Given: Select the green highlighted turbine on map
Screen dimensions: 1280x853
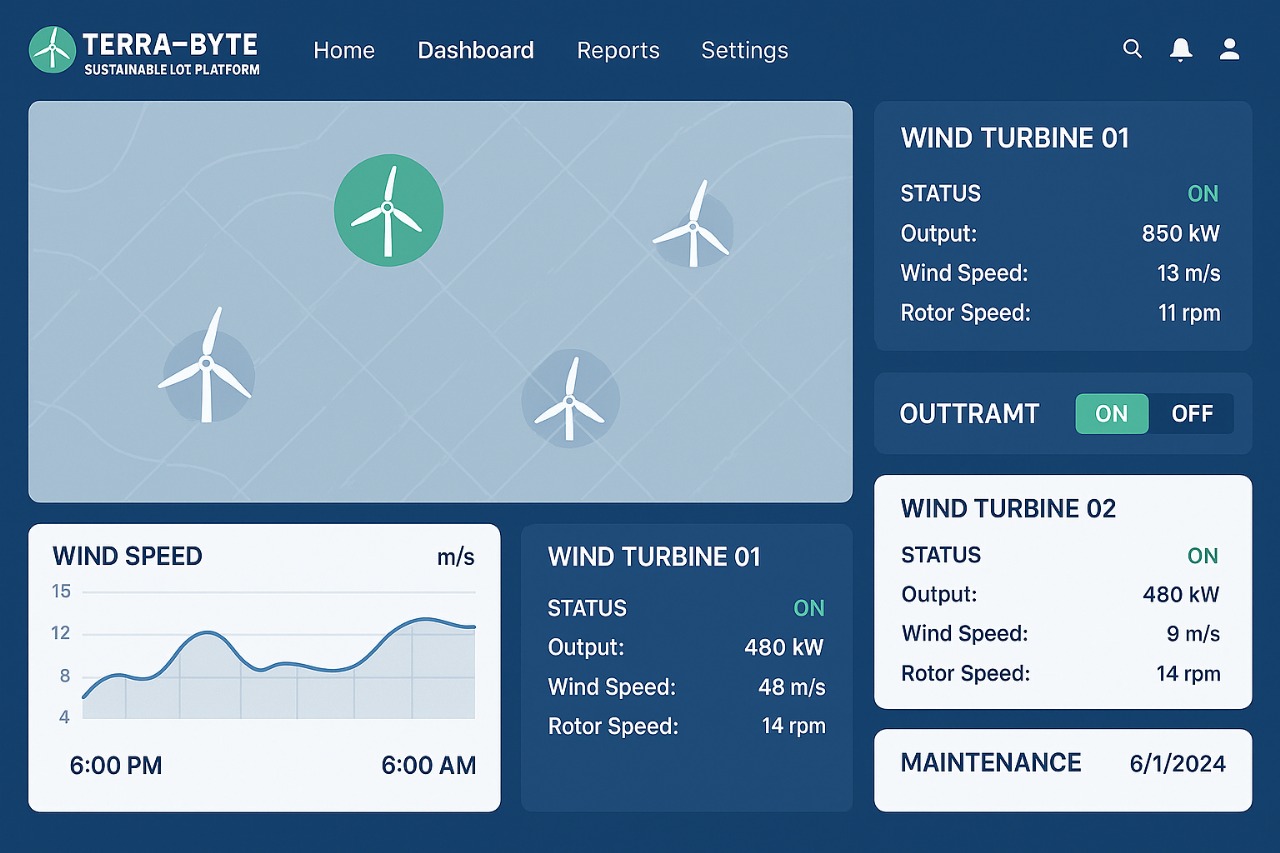Looking at the screenshot, I should point(388,210).
